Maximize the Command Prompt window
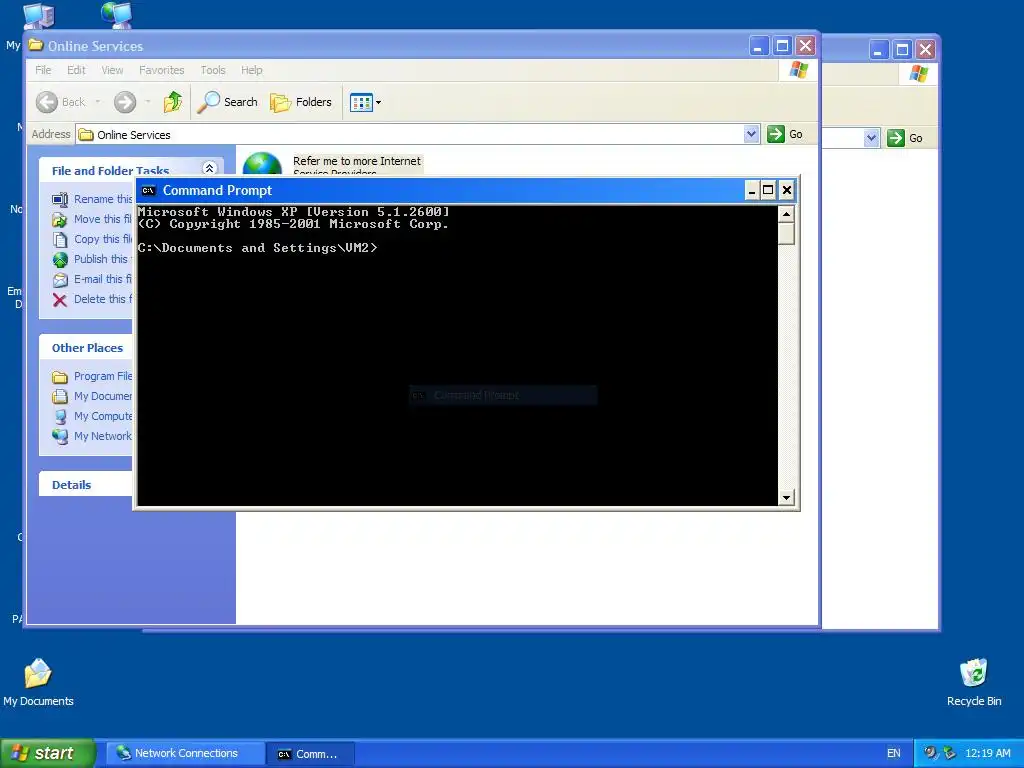The height and width of the screenshot is (768, 1024). click(769, 190)
